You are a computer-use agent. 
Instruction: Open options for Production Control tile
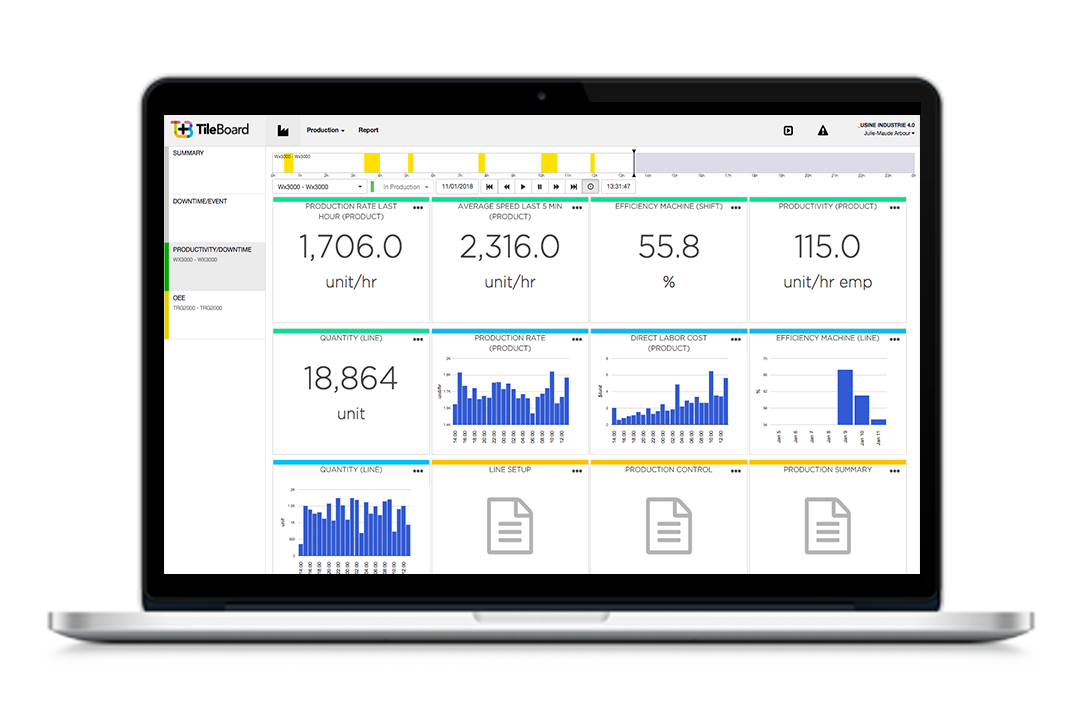736,471
